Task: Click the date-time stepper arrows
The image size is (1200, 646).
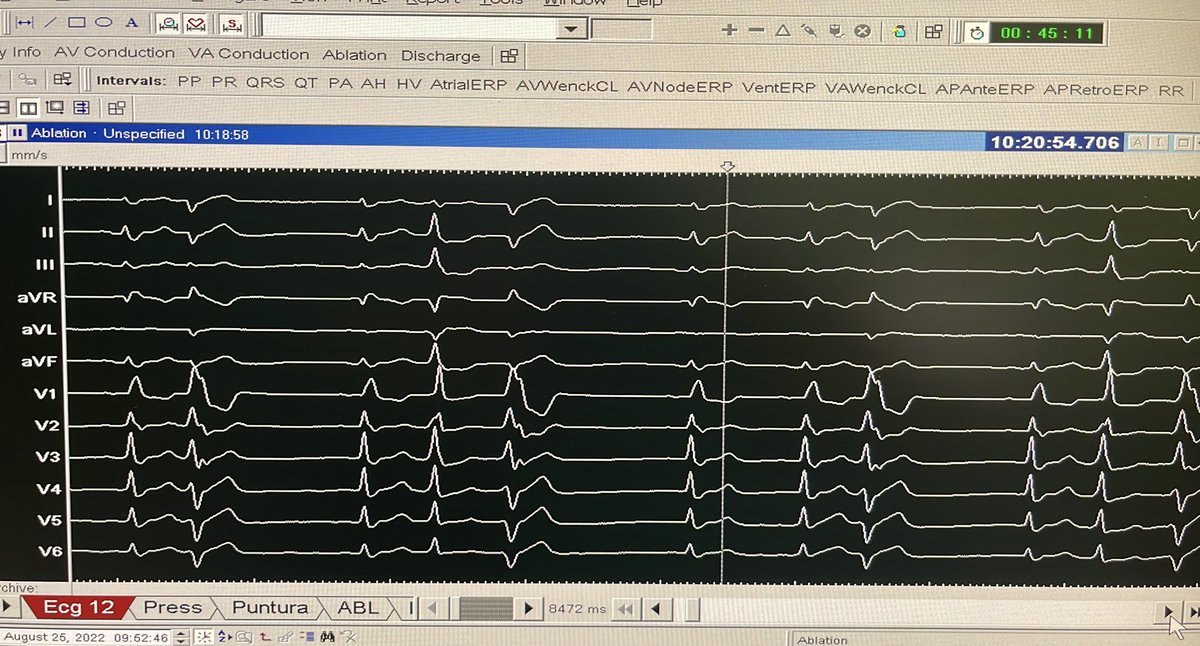Action: click(179, 636)
